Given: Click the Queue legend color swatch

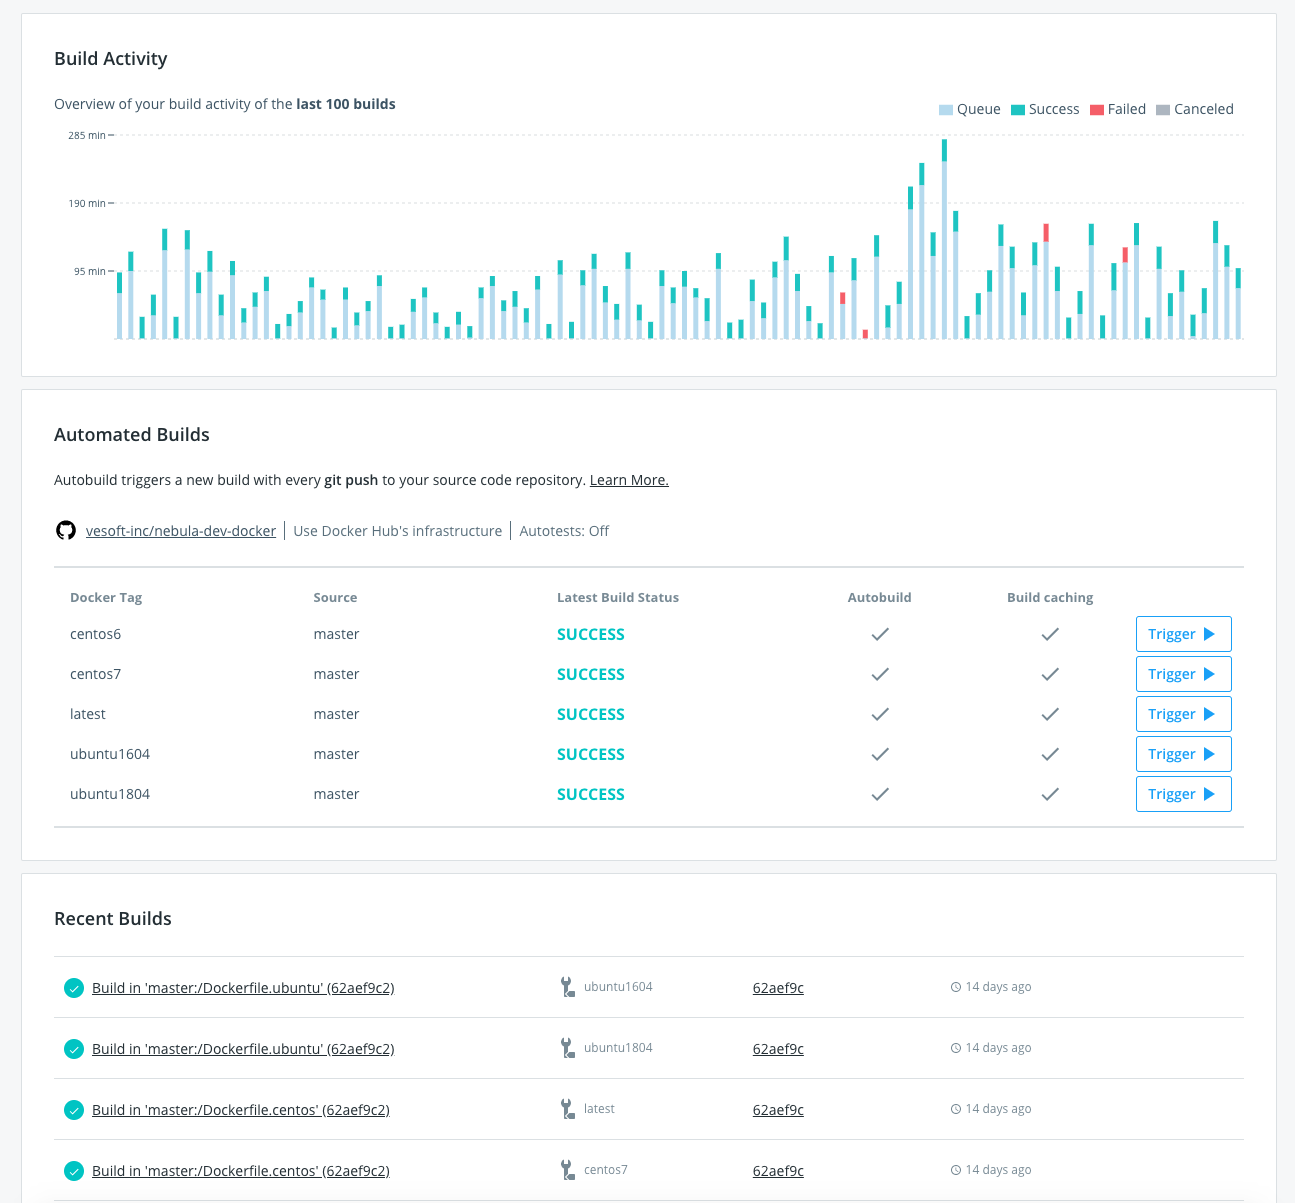Looking at the screenshot, I should click(x=946, y=110).
